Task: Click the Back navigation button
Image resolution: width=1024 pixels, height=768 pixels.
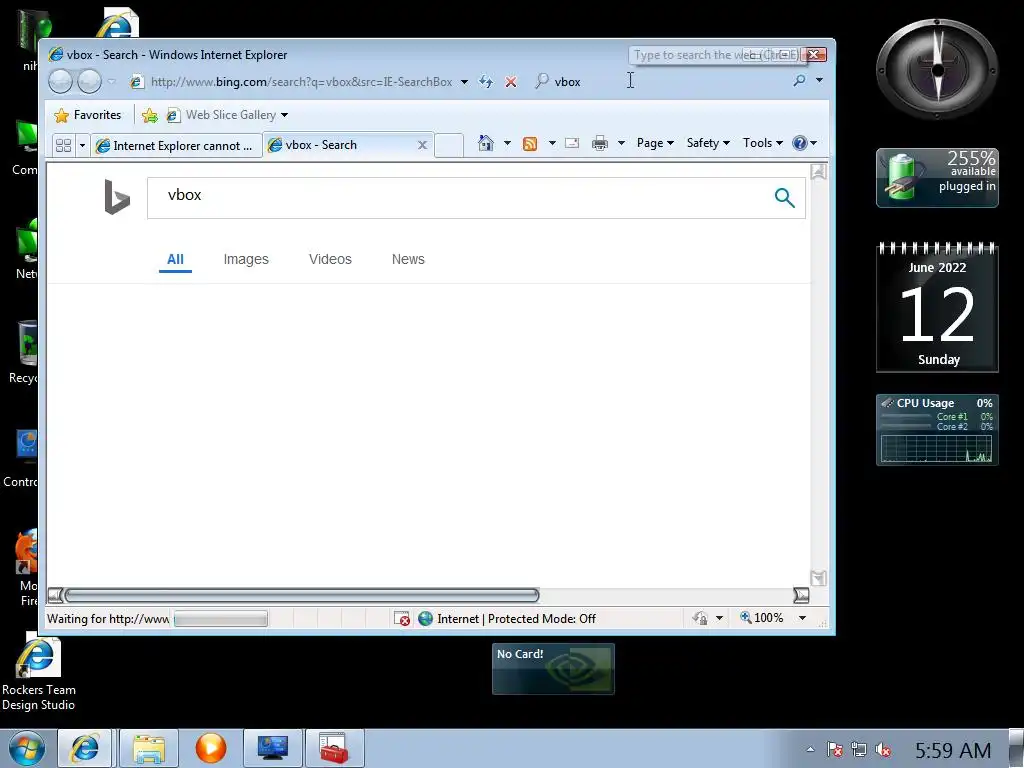Action: coord(61,82)
